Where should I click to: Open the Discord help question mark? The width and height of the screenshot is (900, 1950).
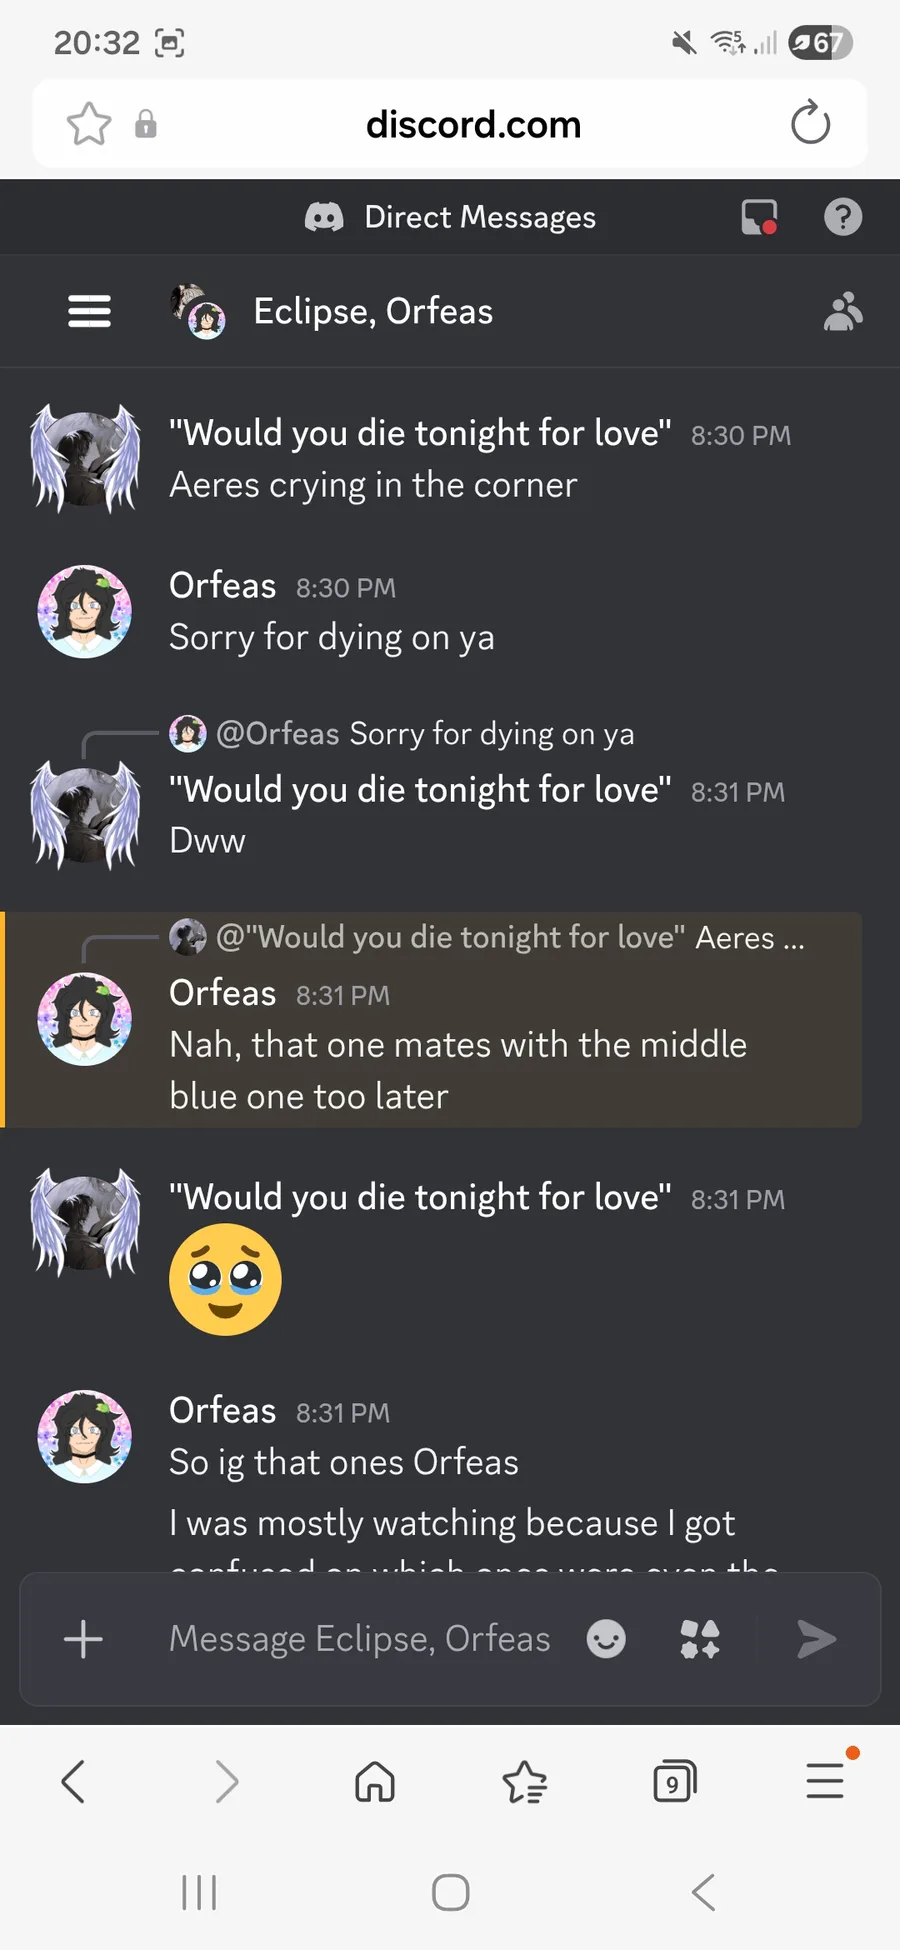842,217
